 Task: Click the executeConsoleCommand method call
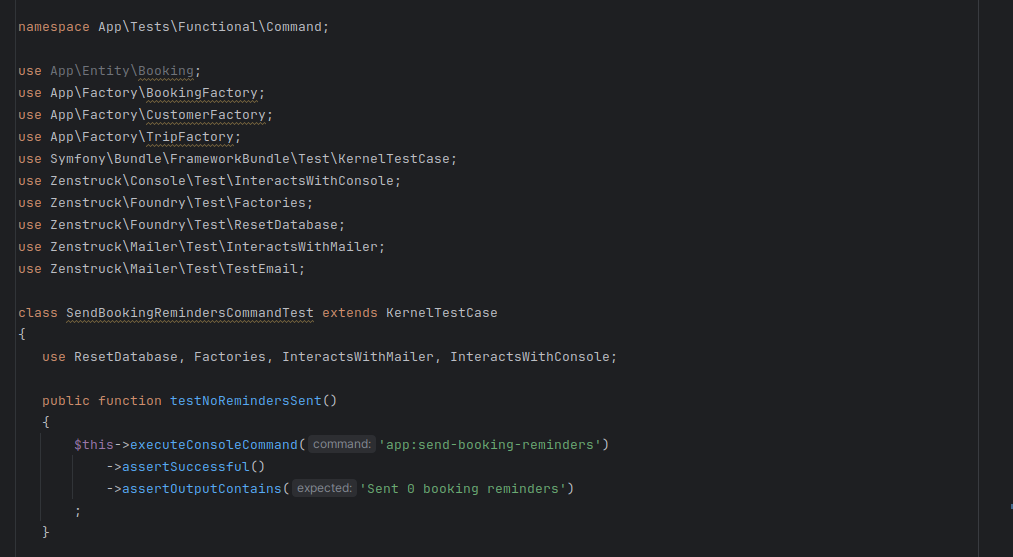click(x=213, y=445)
